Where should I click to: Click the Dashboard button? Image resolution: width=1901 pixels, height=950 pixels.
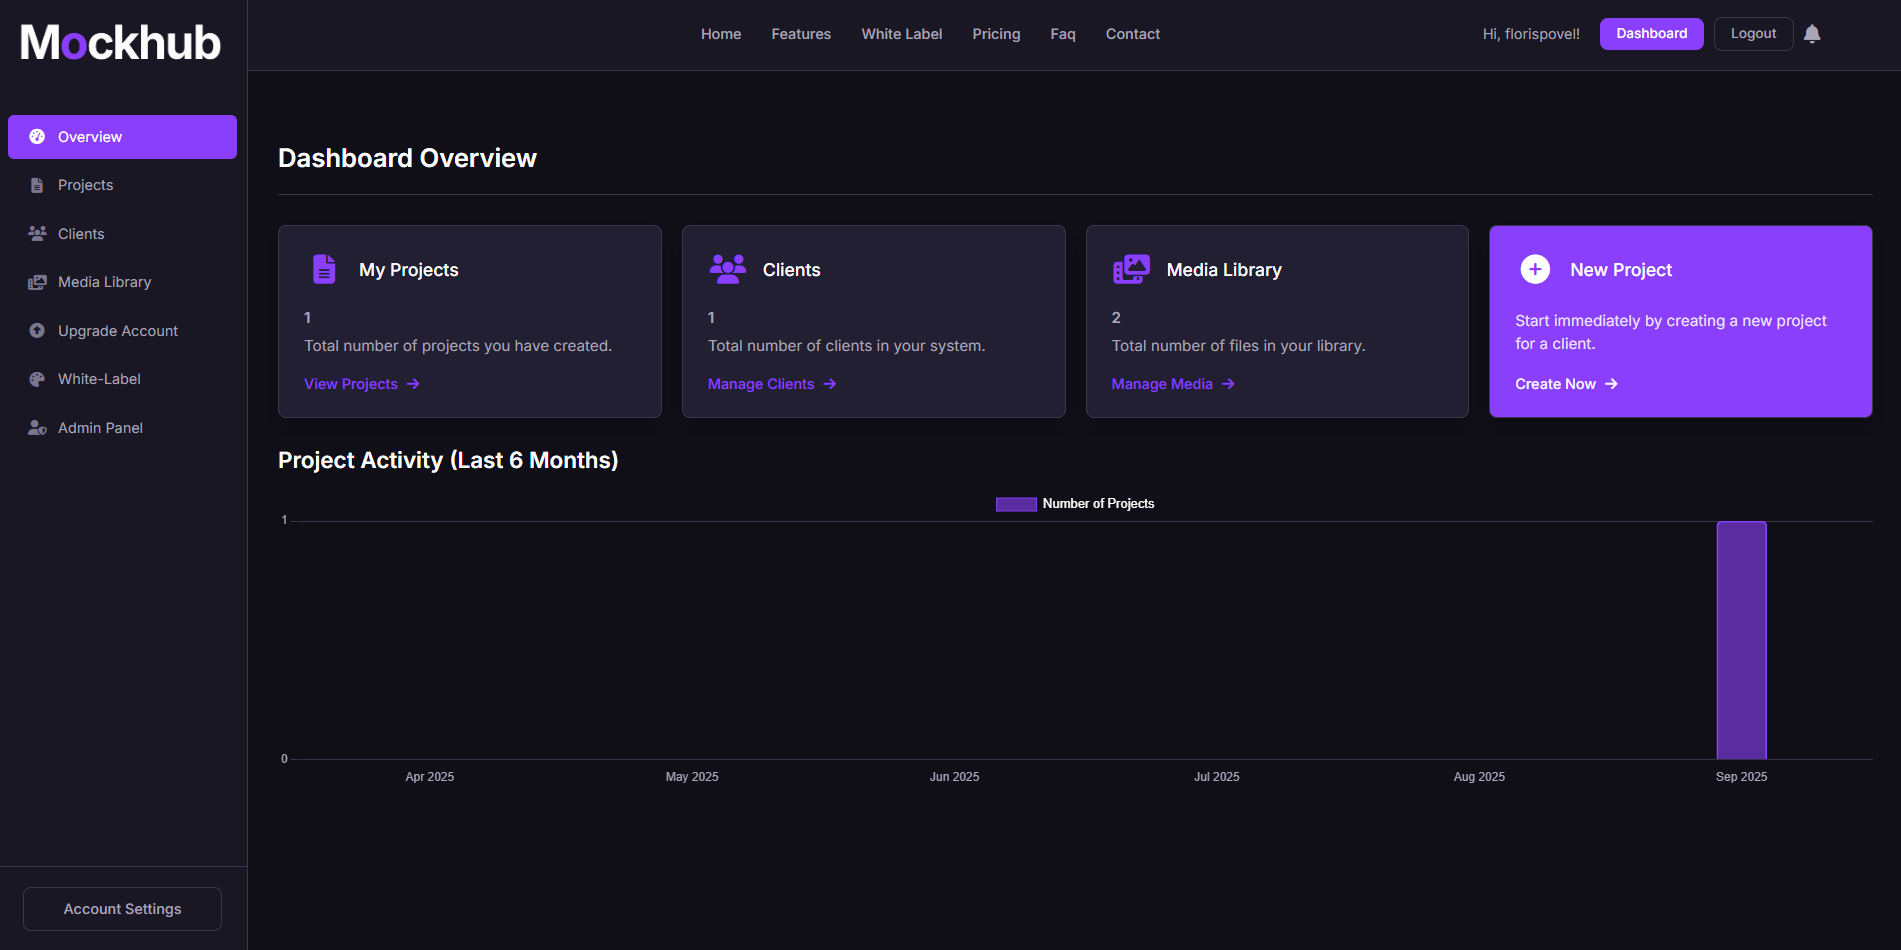(x=1651, y=33)
